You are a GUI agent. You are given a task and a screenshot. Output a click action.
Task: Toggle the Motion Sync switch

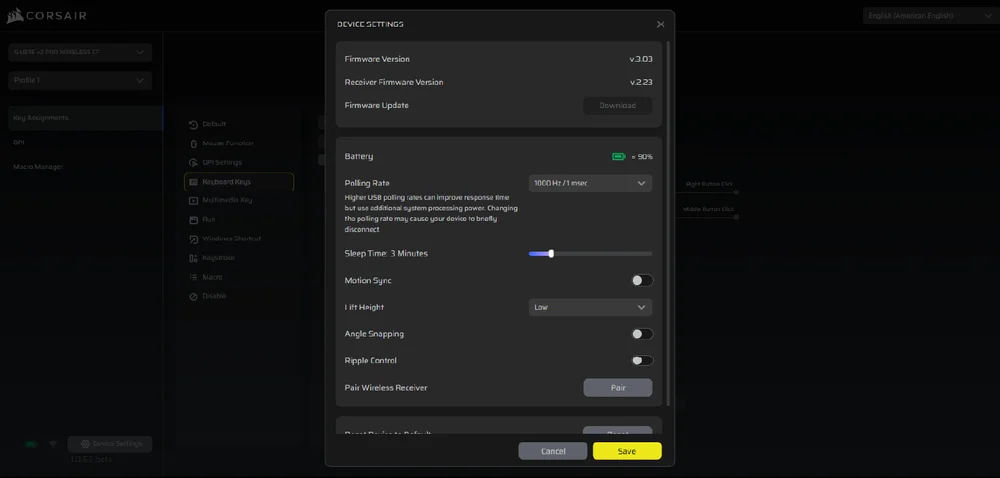tap(642, 280)
